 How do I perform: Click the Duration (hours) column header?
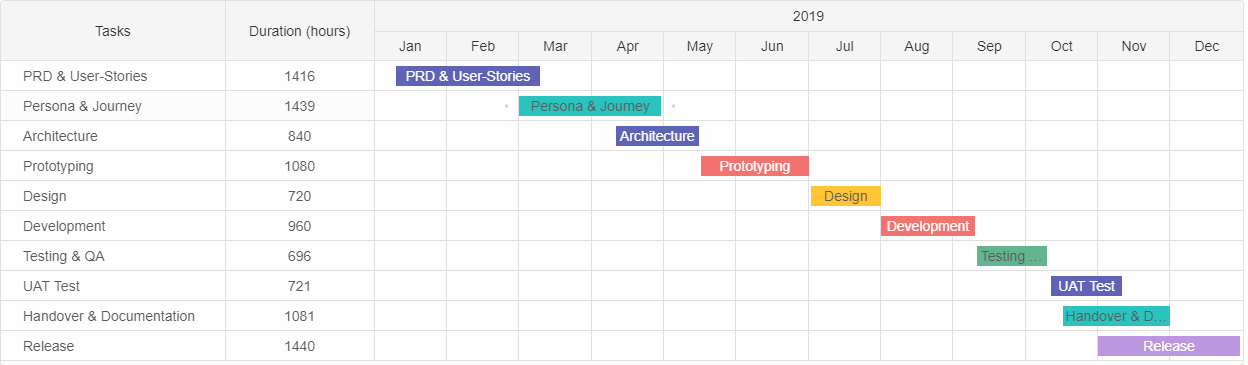[x=300, y=31]
